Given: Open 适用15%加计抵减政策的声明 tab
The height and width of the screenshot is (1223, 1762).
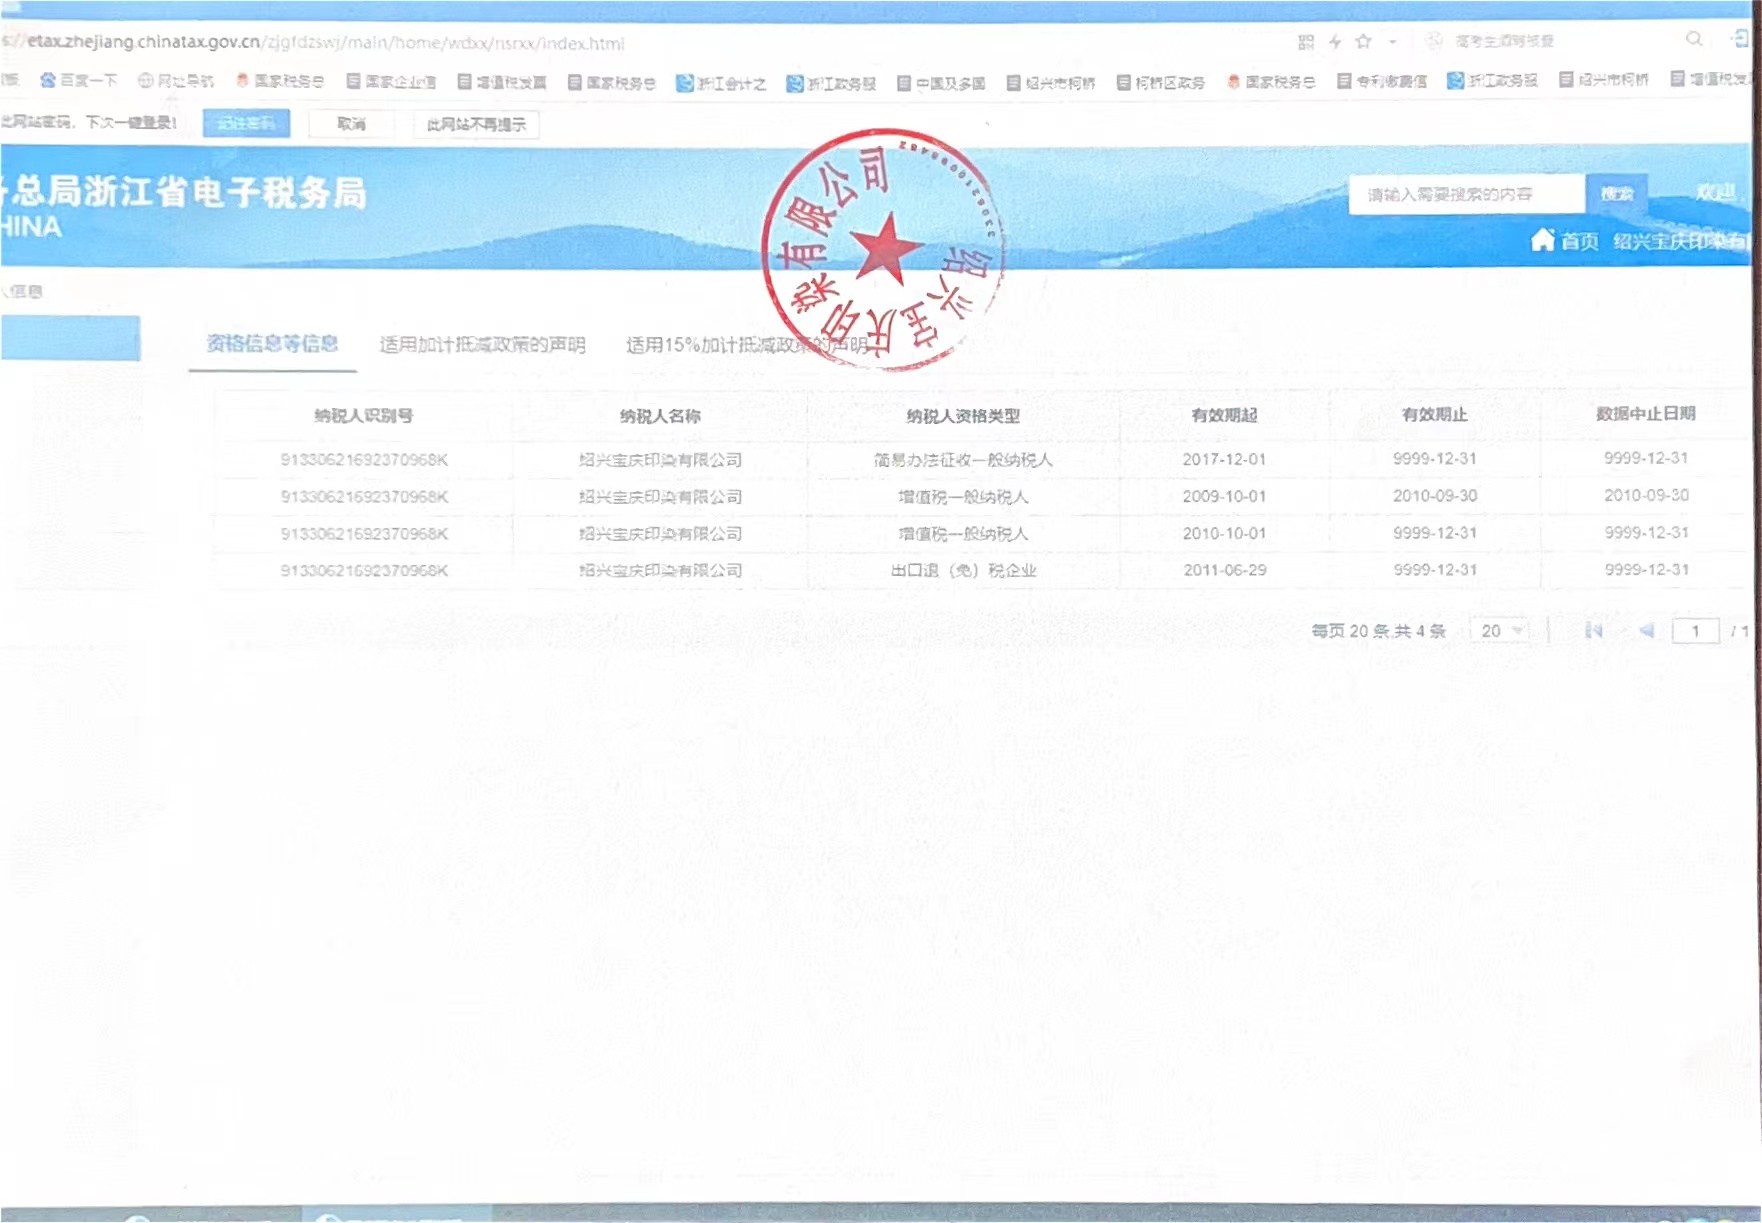Looking at the screenshot, I should pyautogui.click(x=746, y=345).
